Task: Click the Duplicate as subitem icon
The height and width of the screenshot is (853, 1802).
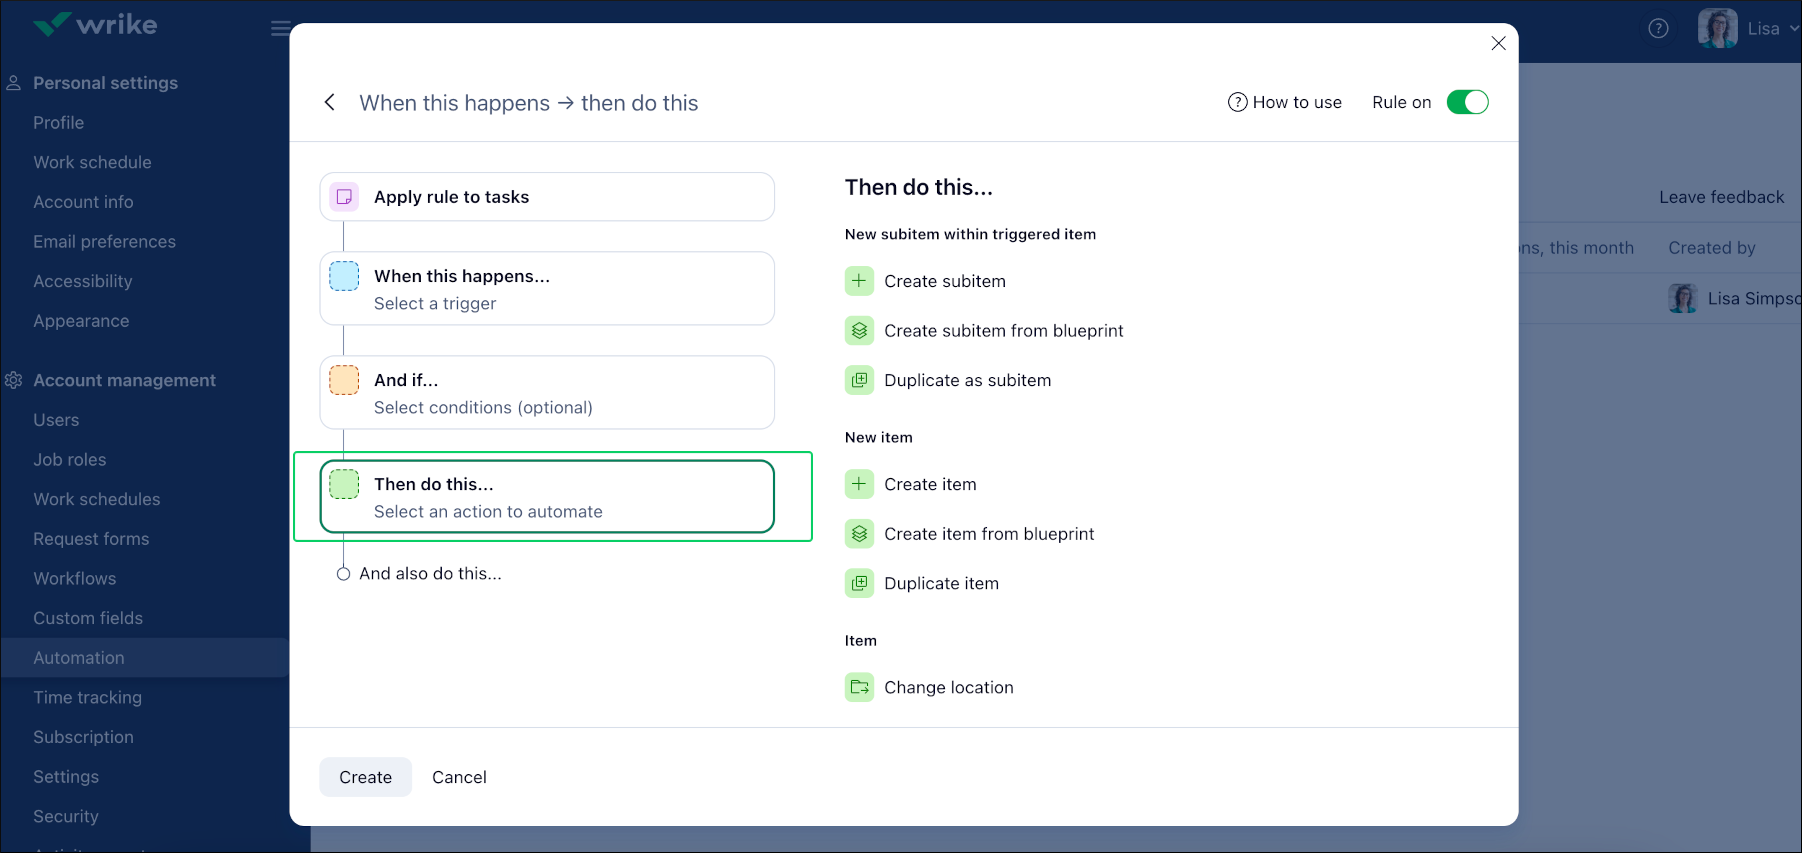Action: click(x=859, y=380)
